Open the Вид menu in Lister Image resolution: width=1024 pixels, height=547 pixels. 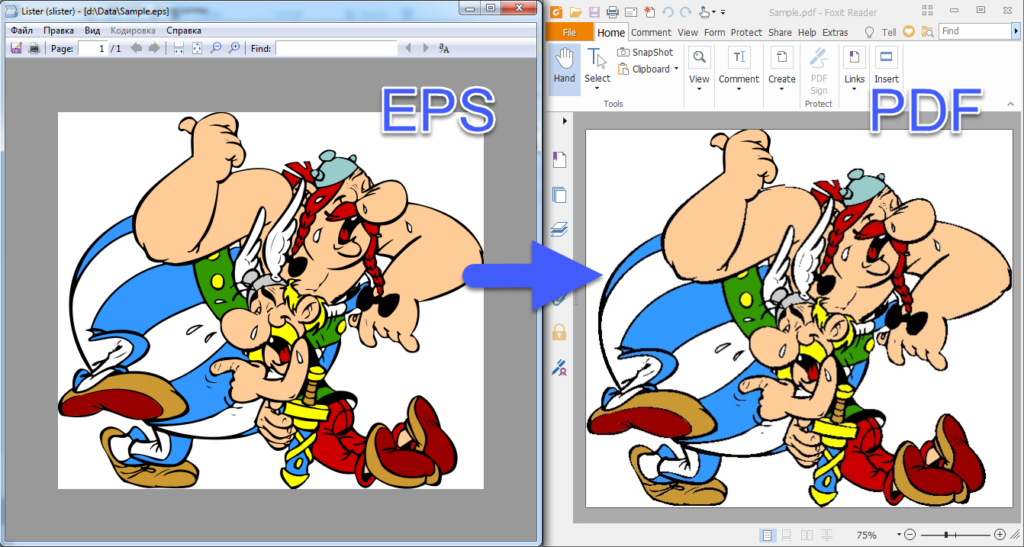(x=92, y=31)
